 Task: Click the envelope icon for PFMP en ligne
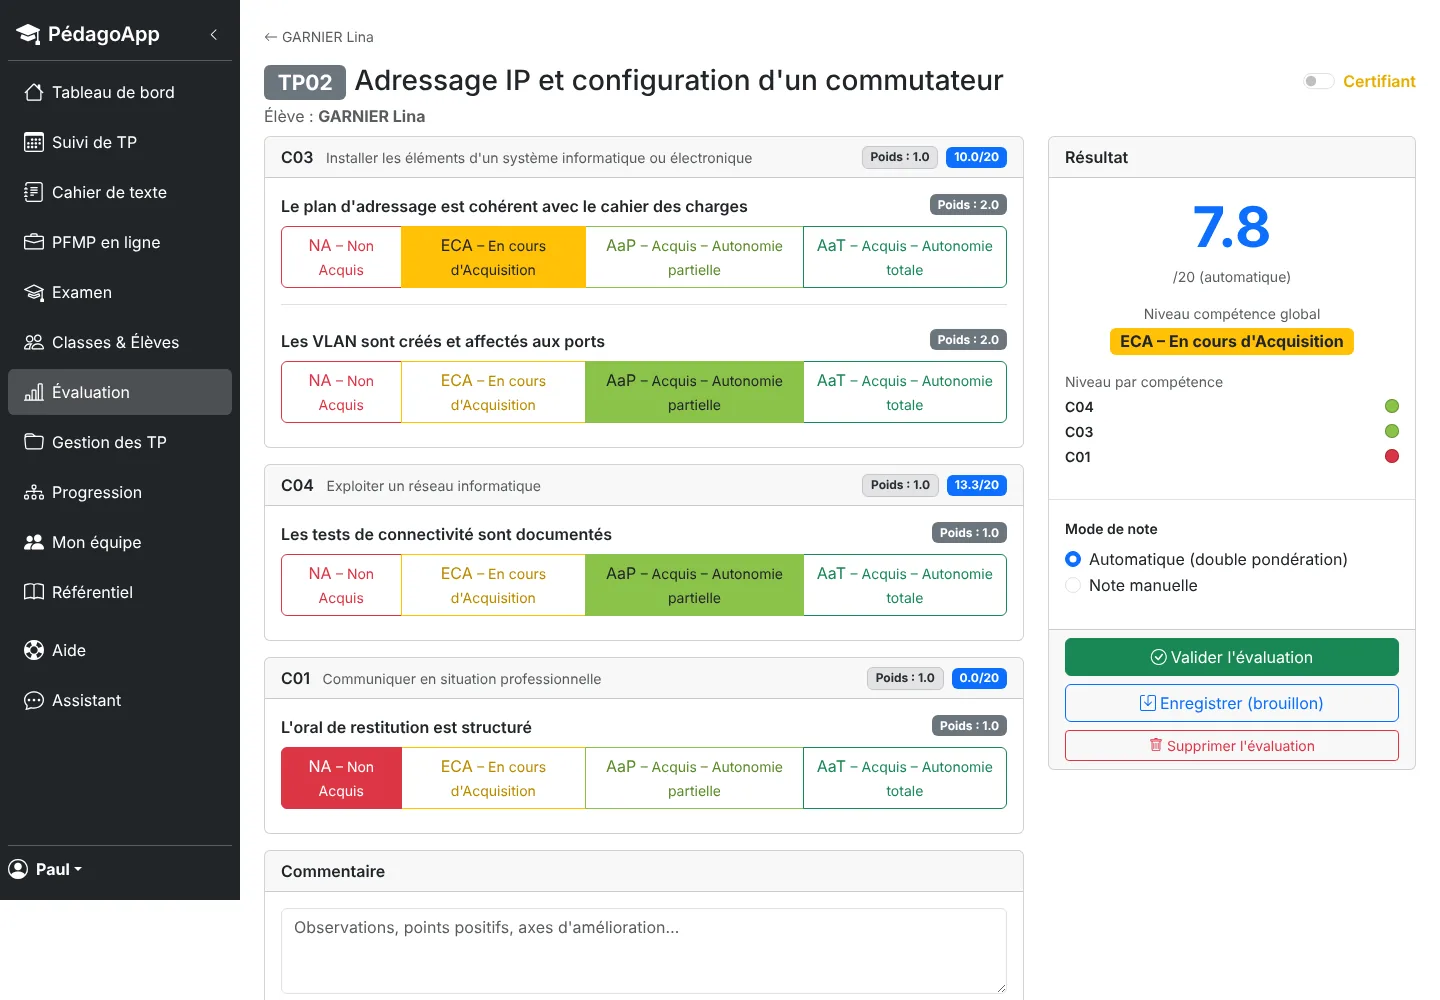click(34, 242)
